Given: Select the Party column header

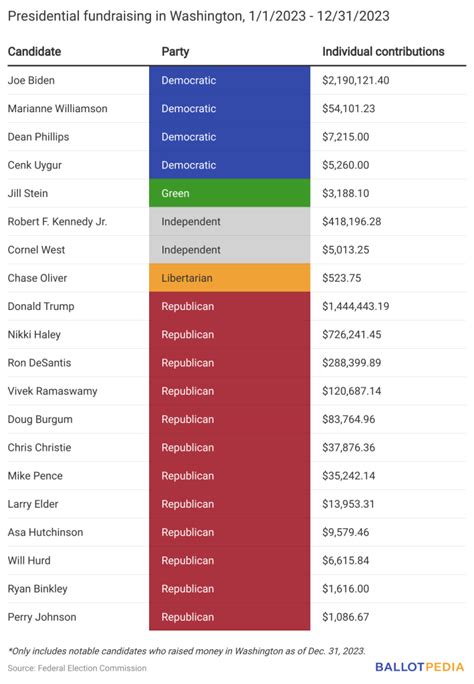Looking at the screenshot, I should point(175,51).
